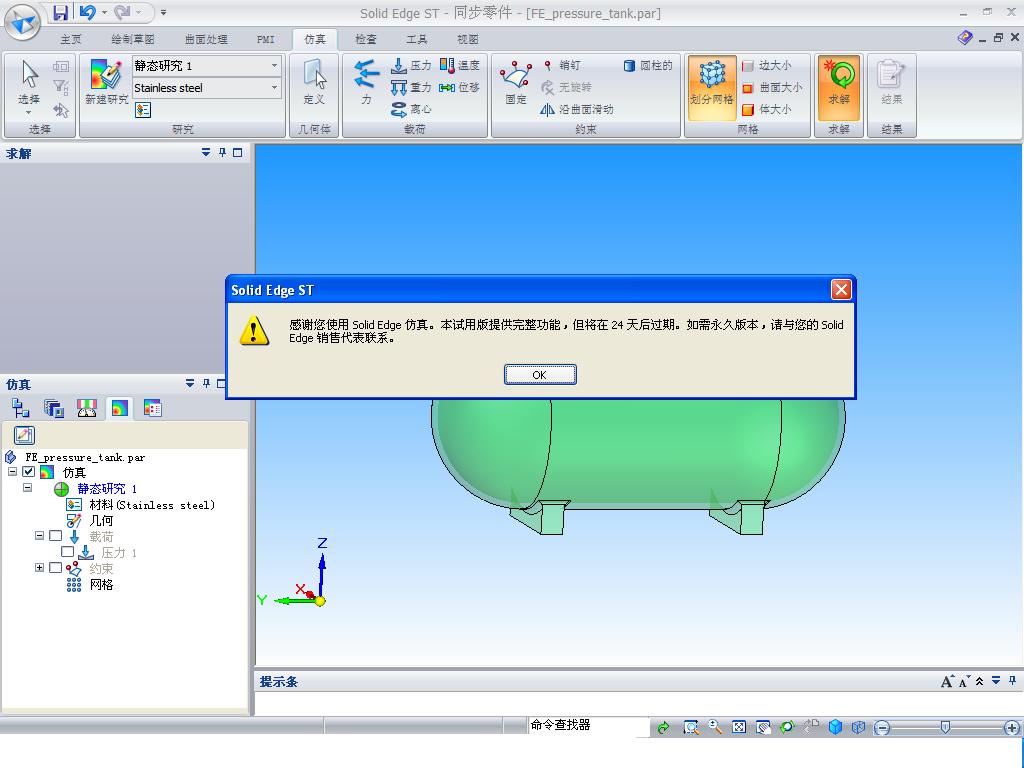Image resolution: width=1024 pixels, height=768 pixels.
Task: Select the 位移 displacement load
Action: click(459, 88)
